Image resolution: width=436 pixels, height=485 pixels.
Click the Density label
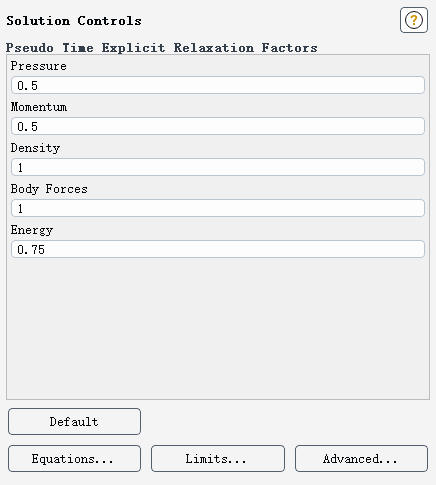pos(35,148)
